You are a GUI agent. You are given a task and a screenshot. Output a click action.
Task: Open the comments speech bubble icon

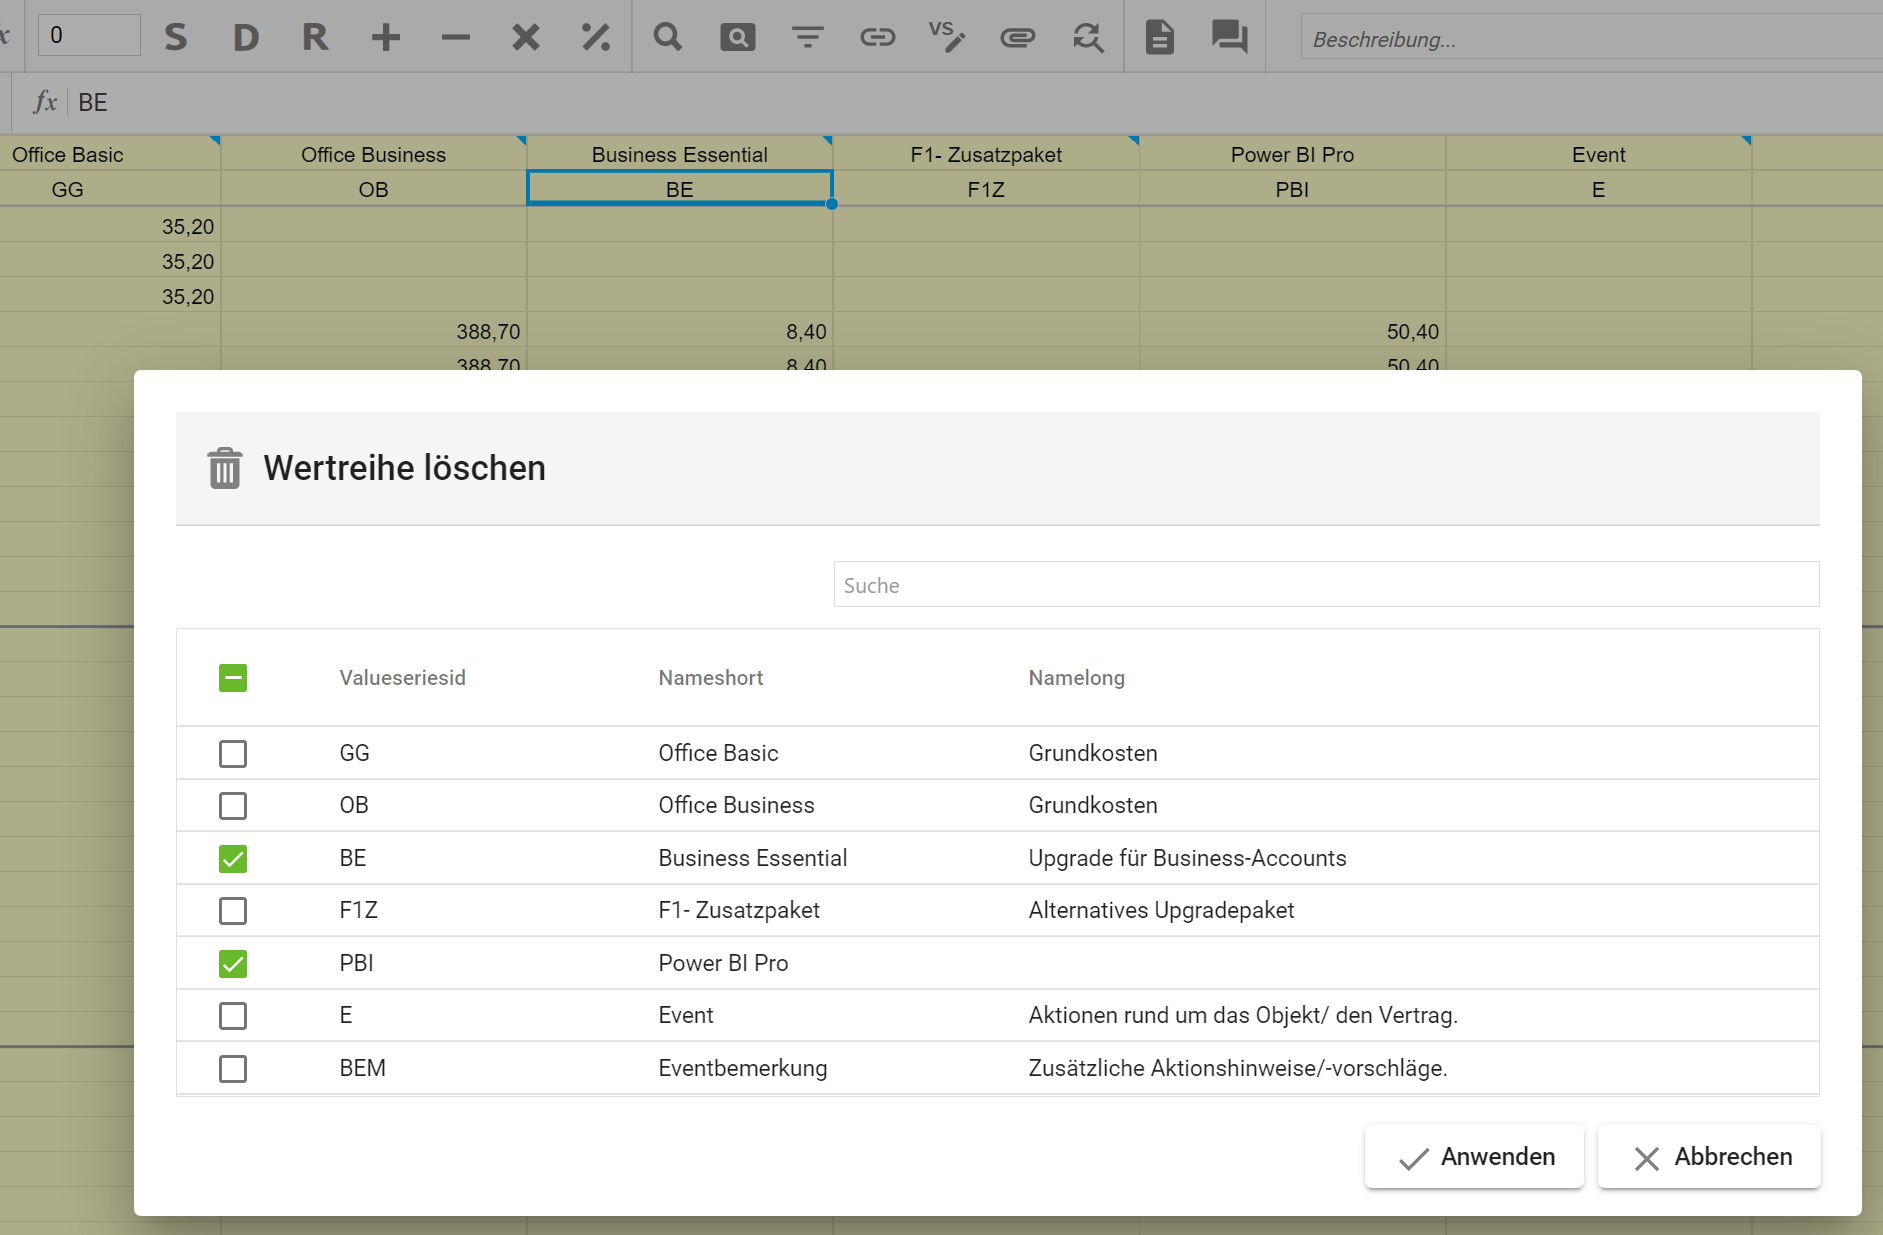[x=1229, y=38]
